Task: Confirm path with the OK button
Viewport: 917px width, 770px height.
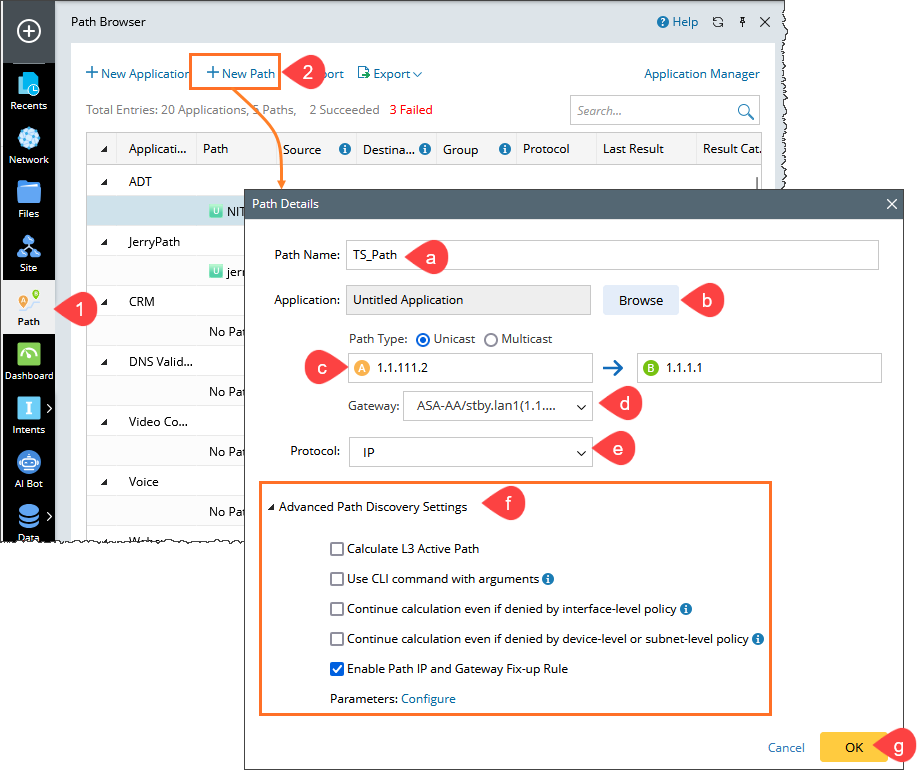Action: click(x=854, y=747)
